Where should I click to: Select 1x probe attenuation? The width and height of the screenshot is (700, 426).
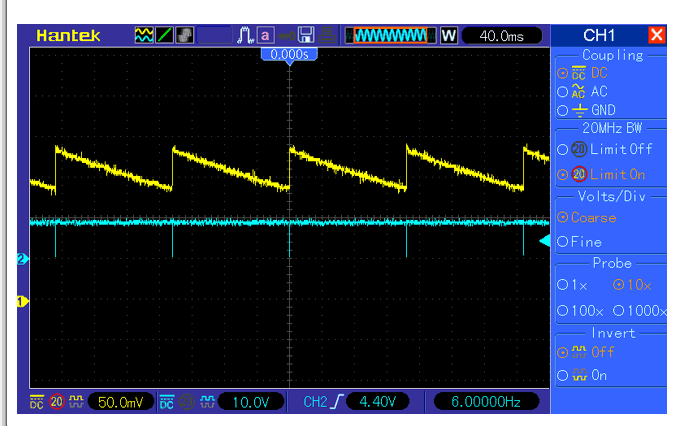pos(573,285)
